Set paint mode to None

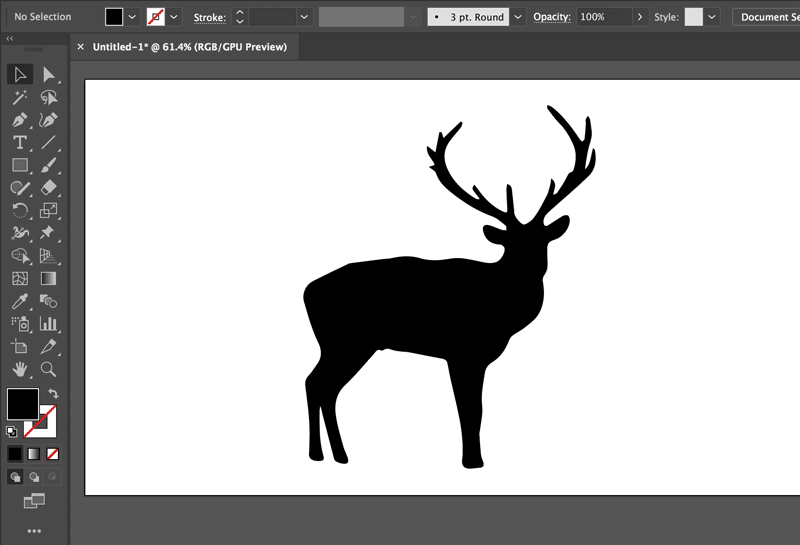click(53, 454)
